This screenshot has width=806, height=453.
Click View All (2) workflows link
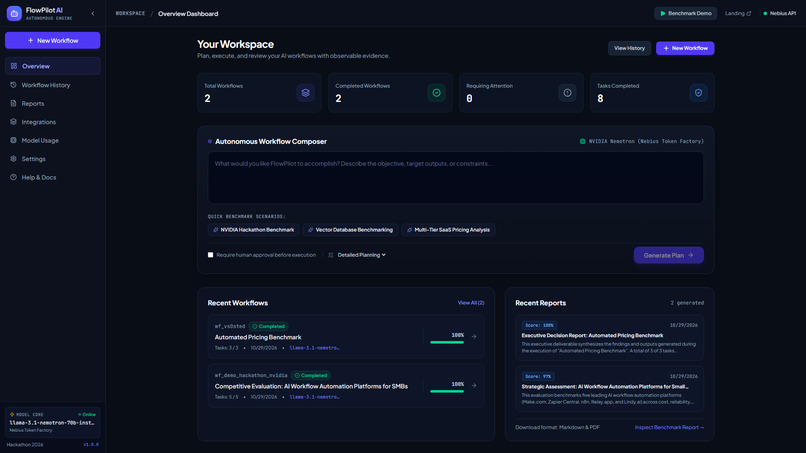tap(471, 303)
